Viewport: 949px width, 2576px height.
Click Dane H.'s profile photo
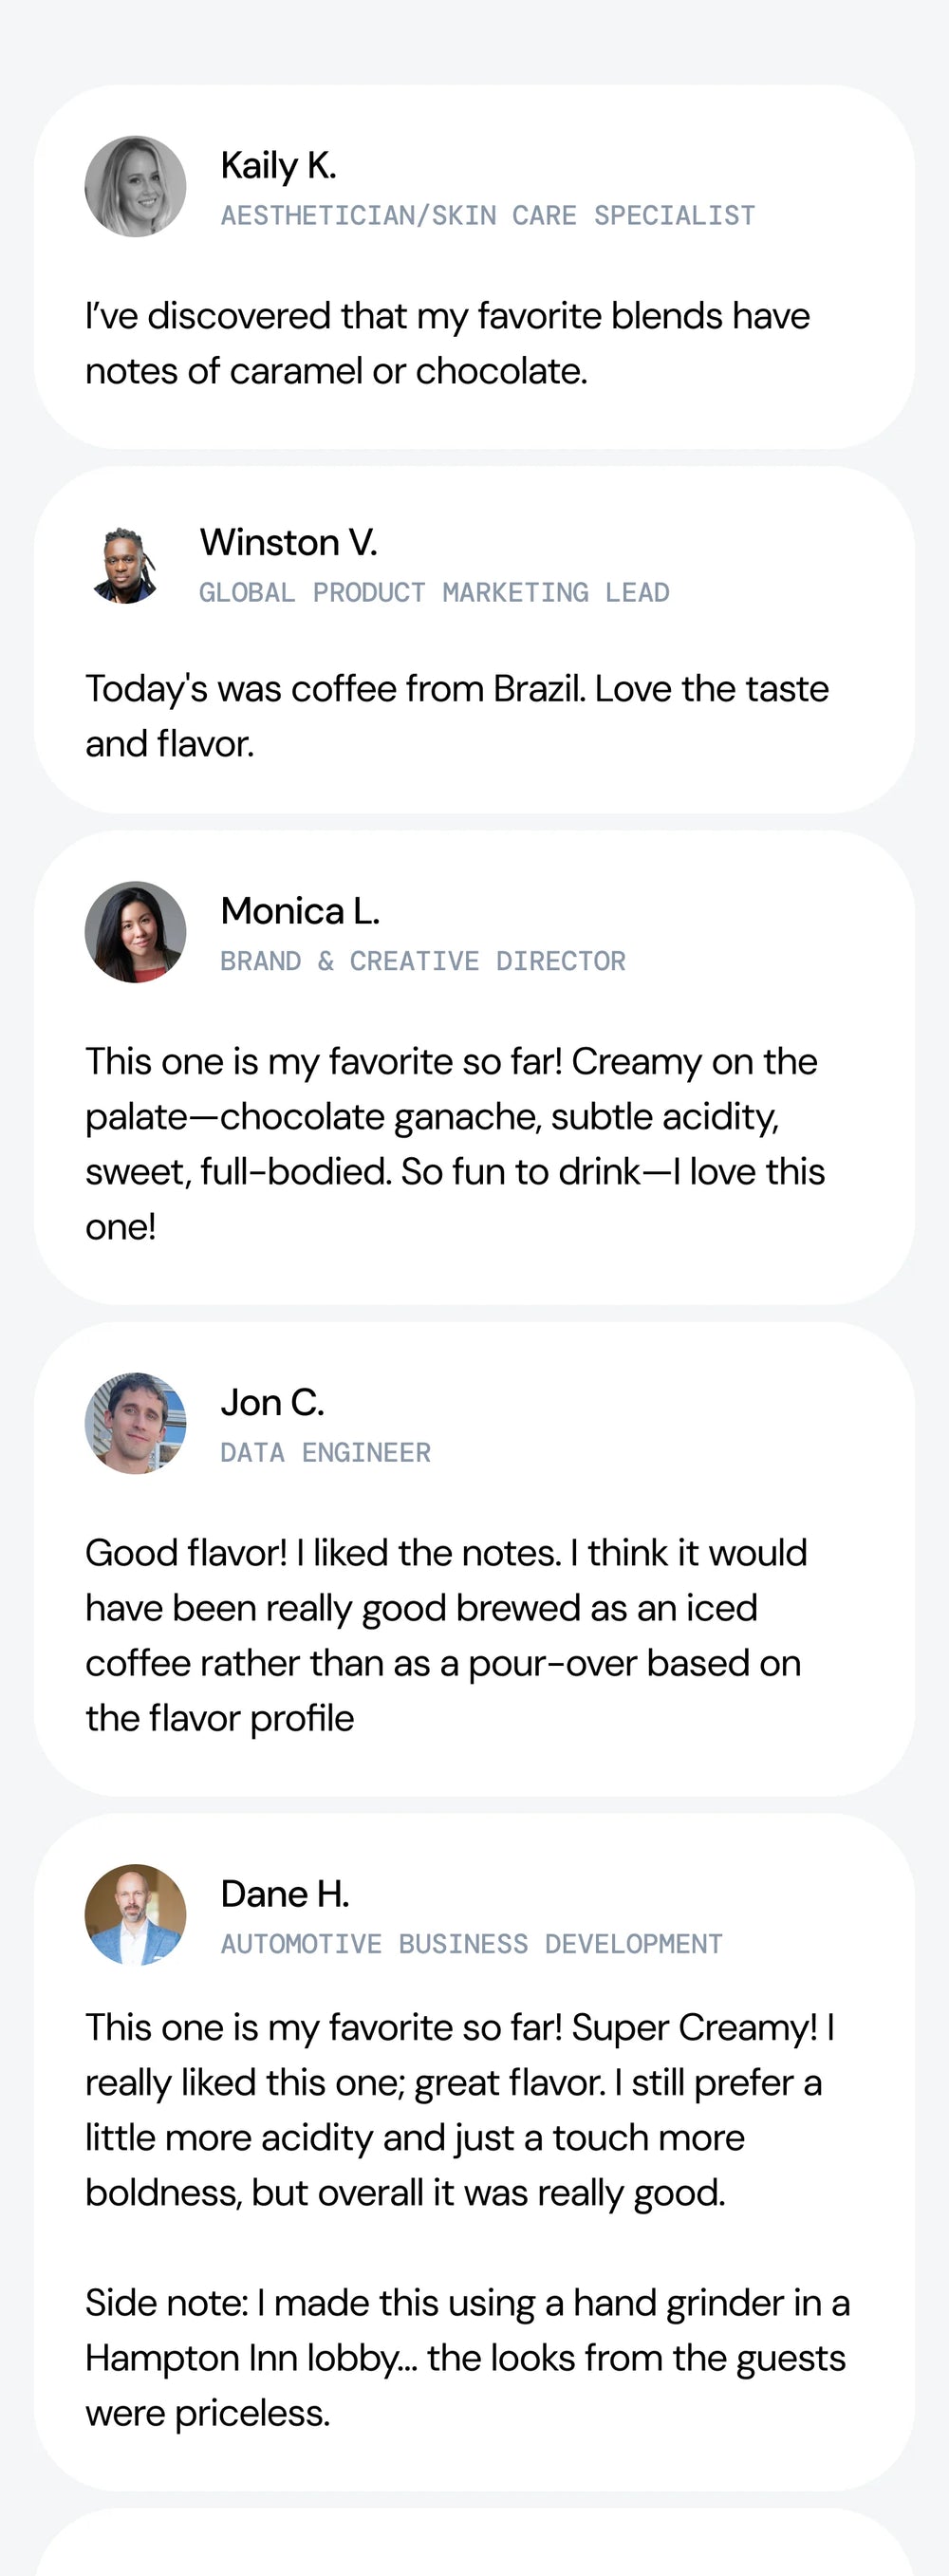tap(135, 1914)
